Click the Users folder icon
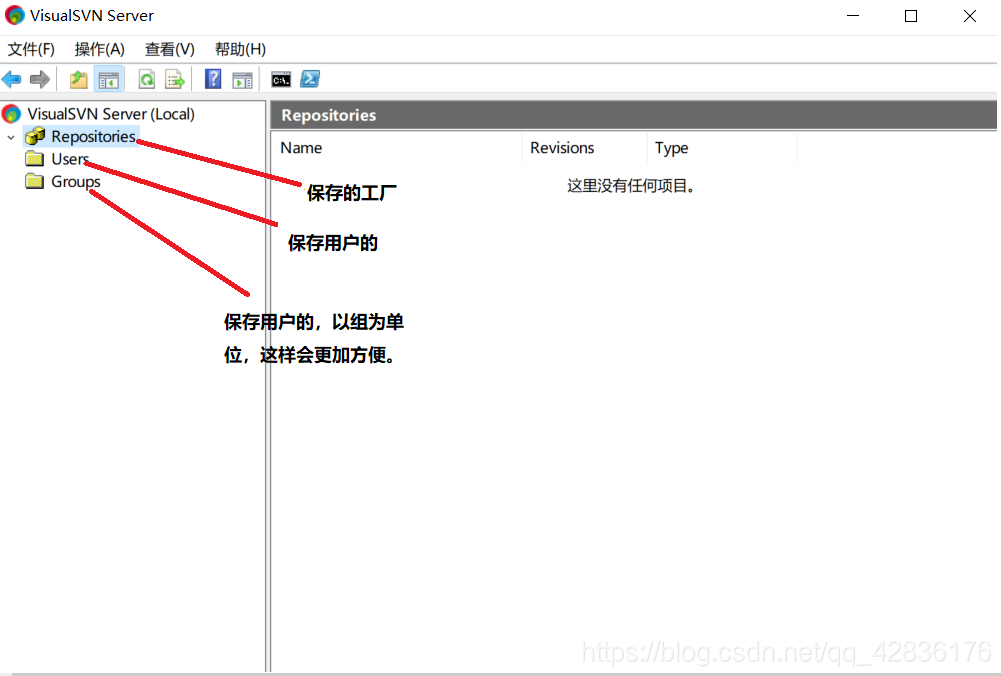 click(x=34, y=159)
